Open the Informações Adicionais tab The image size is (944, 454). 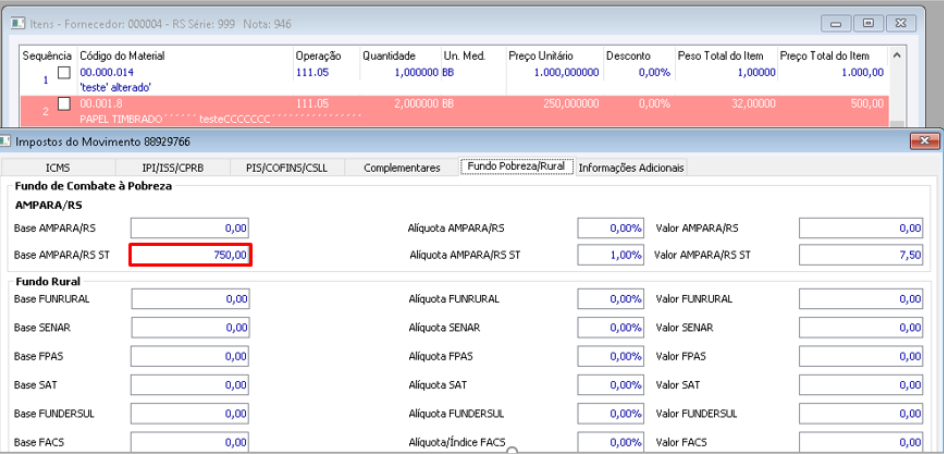[x=631, y=167]
